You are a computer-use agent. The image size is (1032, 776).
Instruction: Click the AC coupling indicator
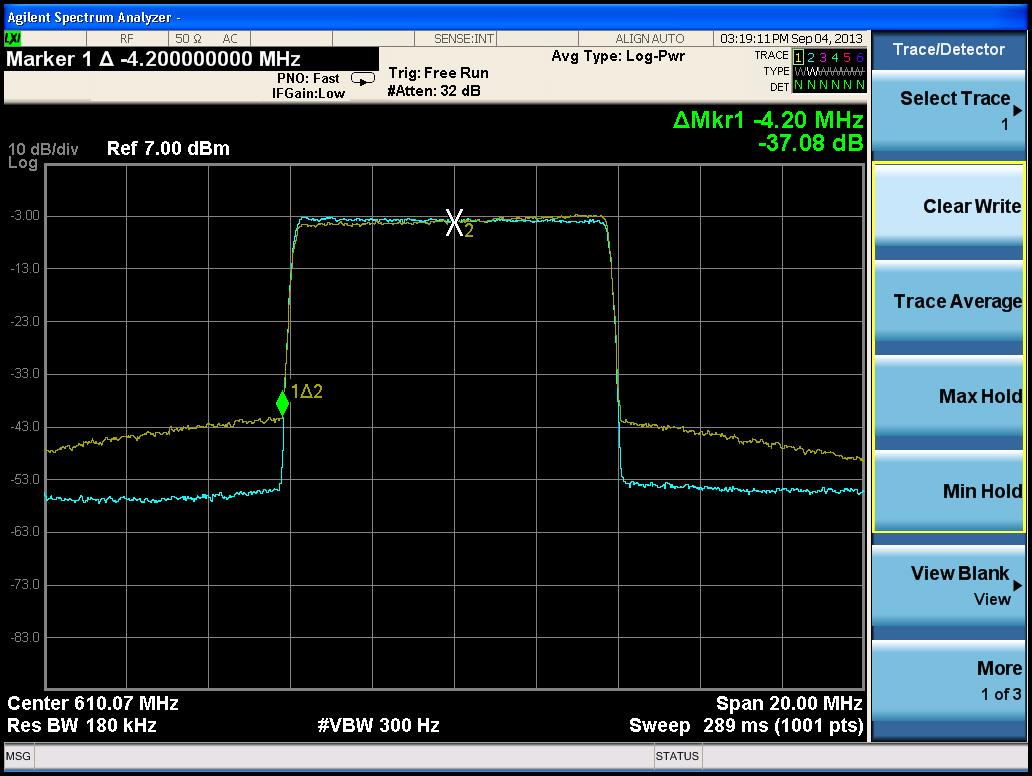pyautogui.click(x=230, y=39)
